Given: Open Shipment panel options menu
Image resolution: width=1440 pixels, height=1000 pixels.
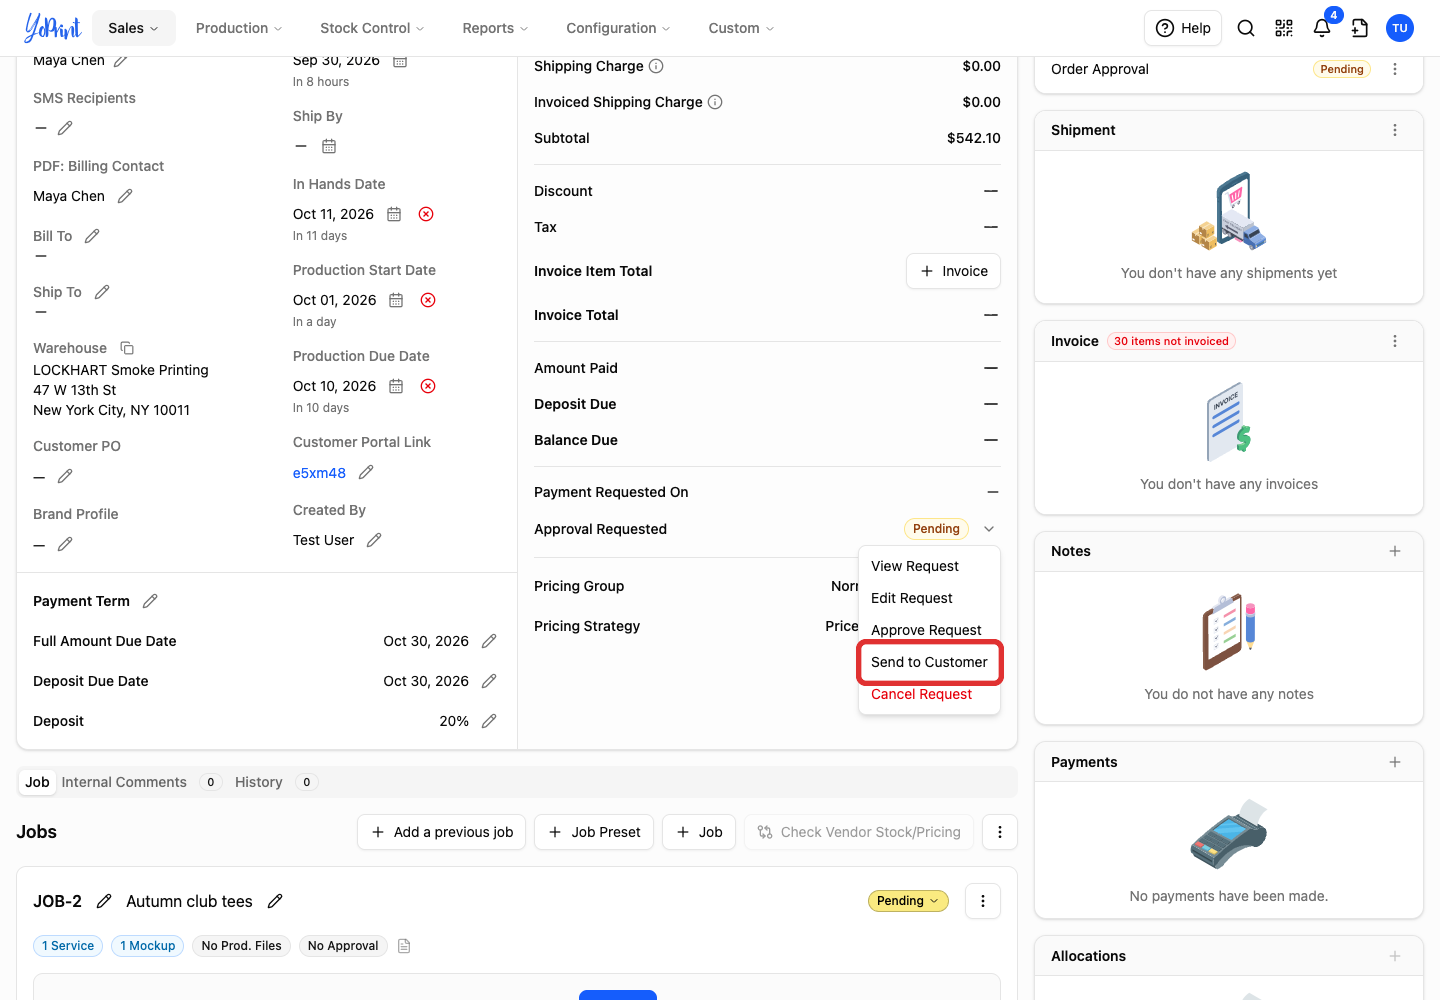Looking at the screenshot, I should click(x=1395, y=130).
